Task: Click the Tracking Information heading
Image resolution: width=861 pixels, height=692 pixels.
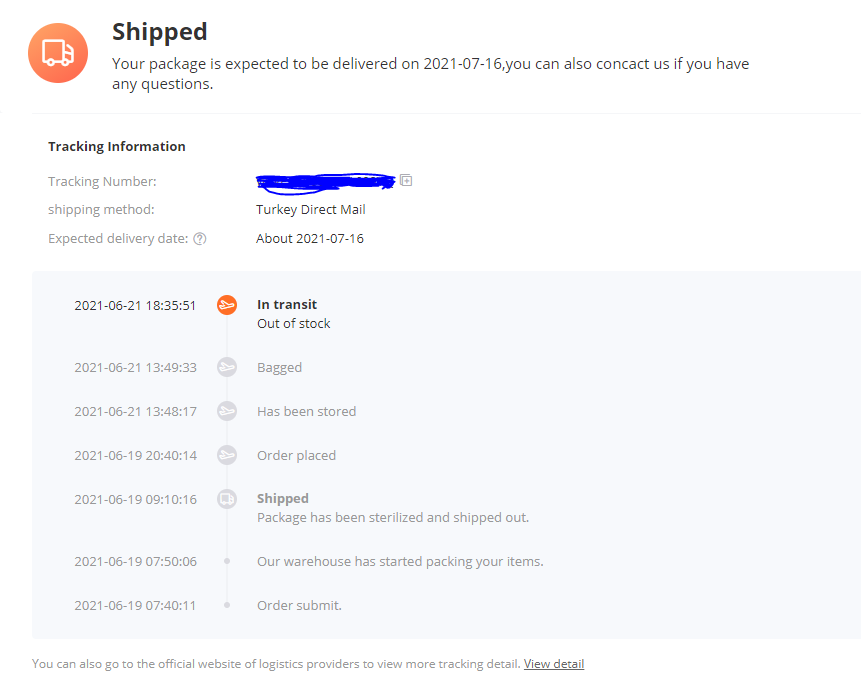Action: coord(117,147)
